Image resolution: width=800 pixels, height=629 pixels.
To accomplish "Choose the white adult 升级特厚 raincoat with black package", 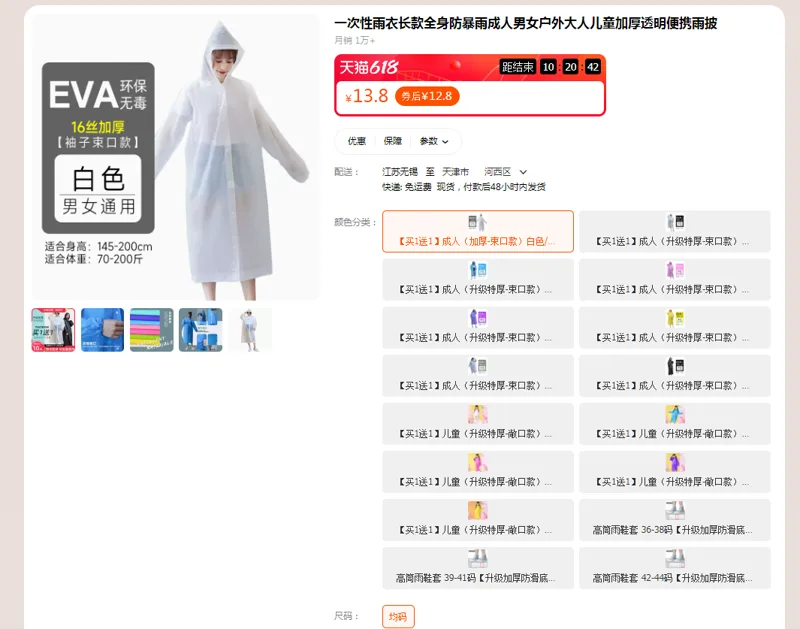I will (674, 231).
